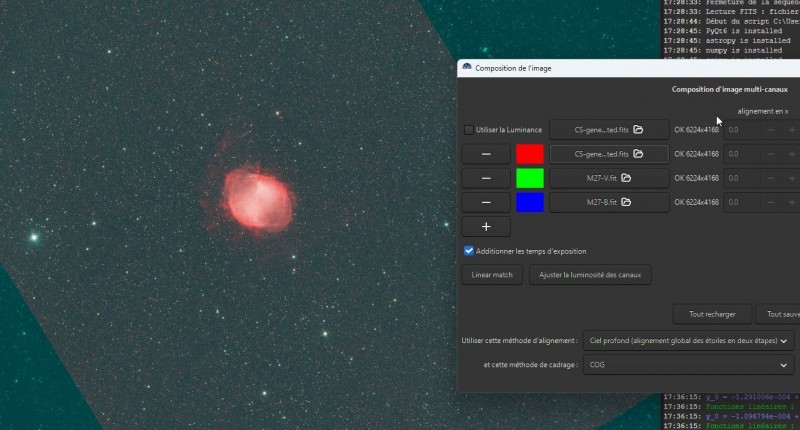Add a new channel layer with plus button

(486, 226)
